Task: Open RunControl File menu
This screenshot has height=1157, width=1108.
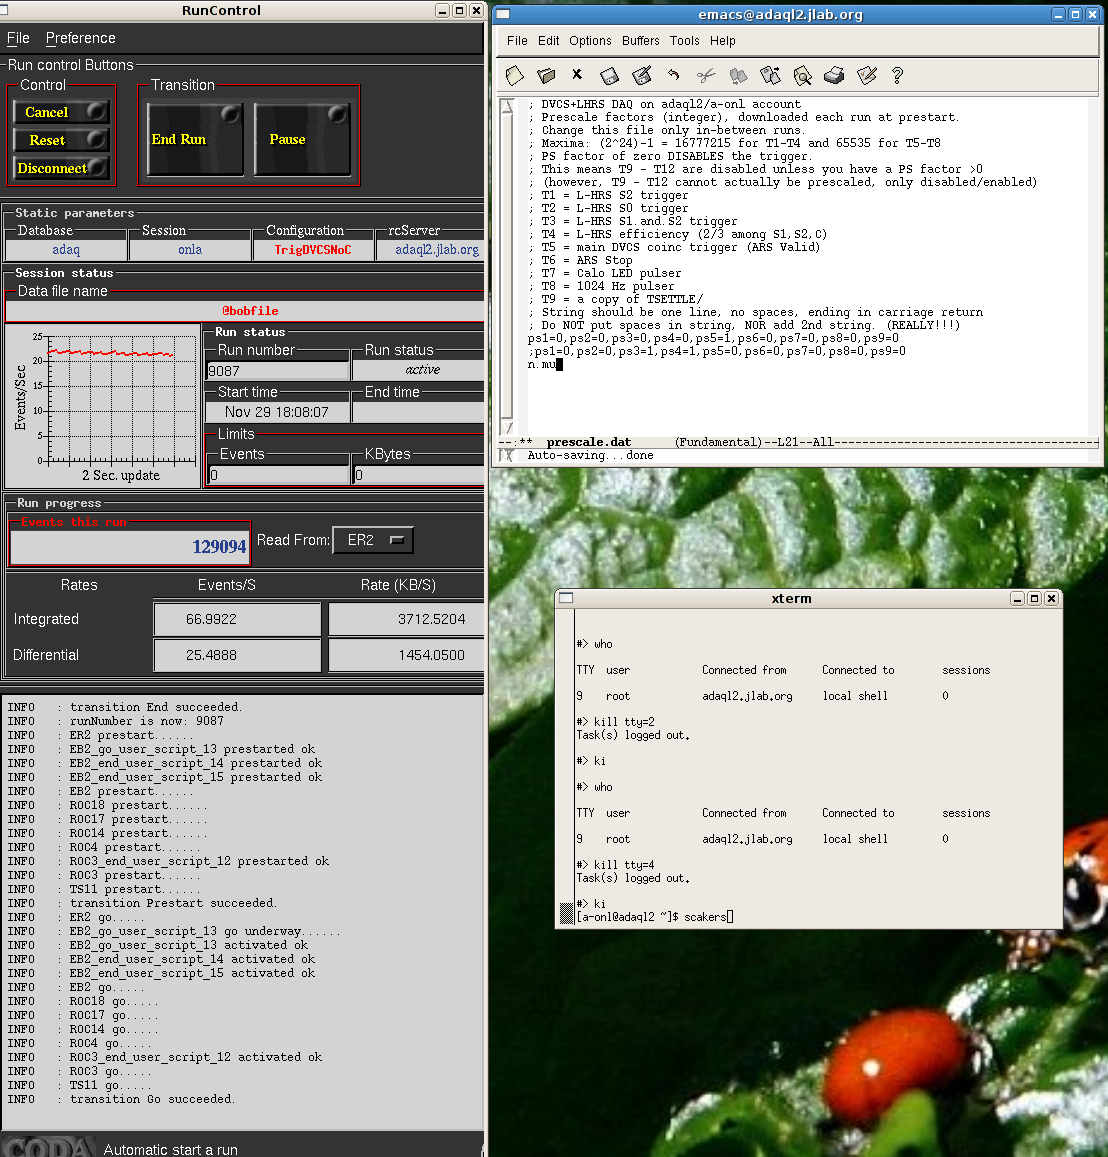Action: pos(18,38)
